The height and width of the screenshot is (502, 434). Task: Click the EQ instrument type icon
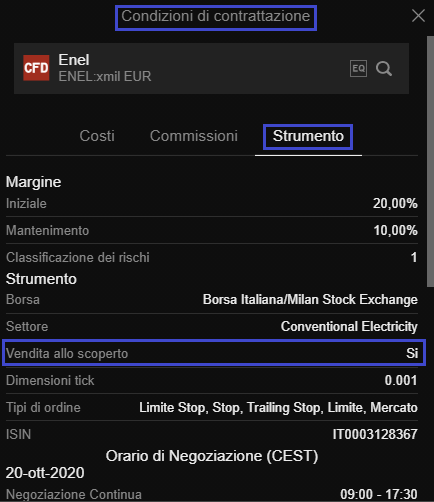coord(358,69)
